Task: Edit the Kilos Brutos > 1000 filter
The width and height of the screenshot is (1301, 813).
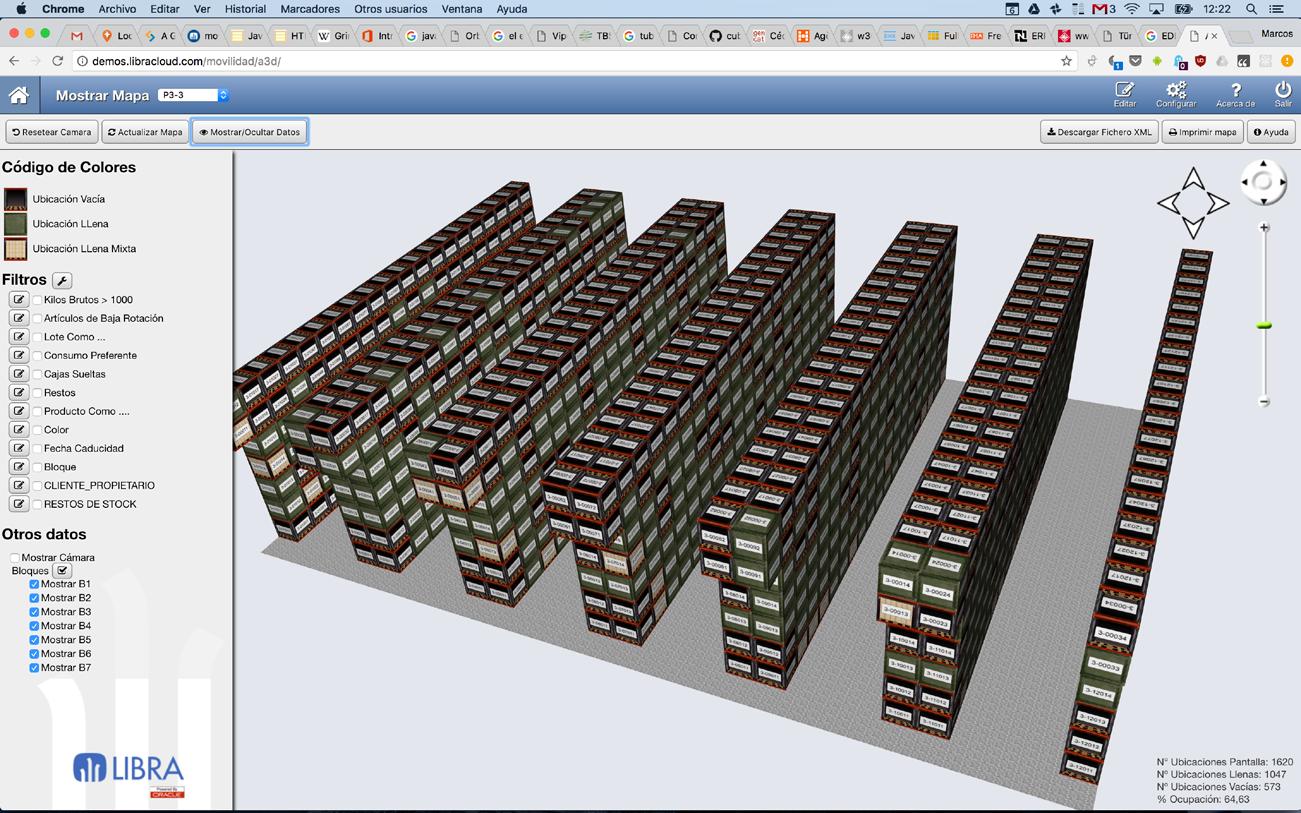Action: coord(18,300)
